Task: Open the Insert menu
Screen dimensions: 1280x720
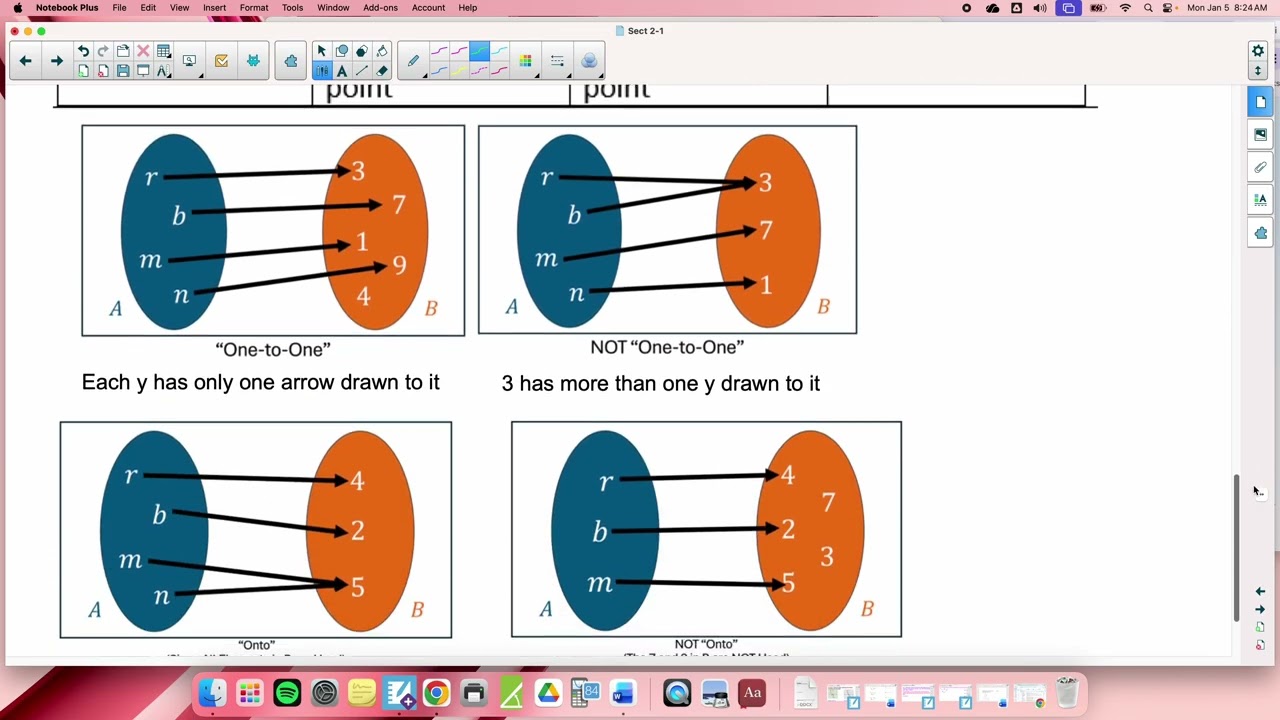Action: click(214, 8)
